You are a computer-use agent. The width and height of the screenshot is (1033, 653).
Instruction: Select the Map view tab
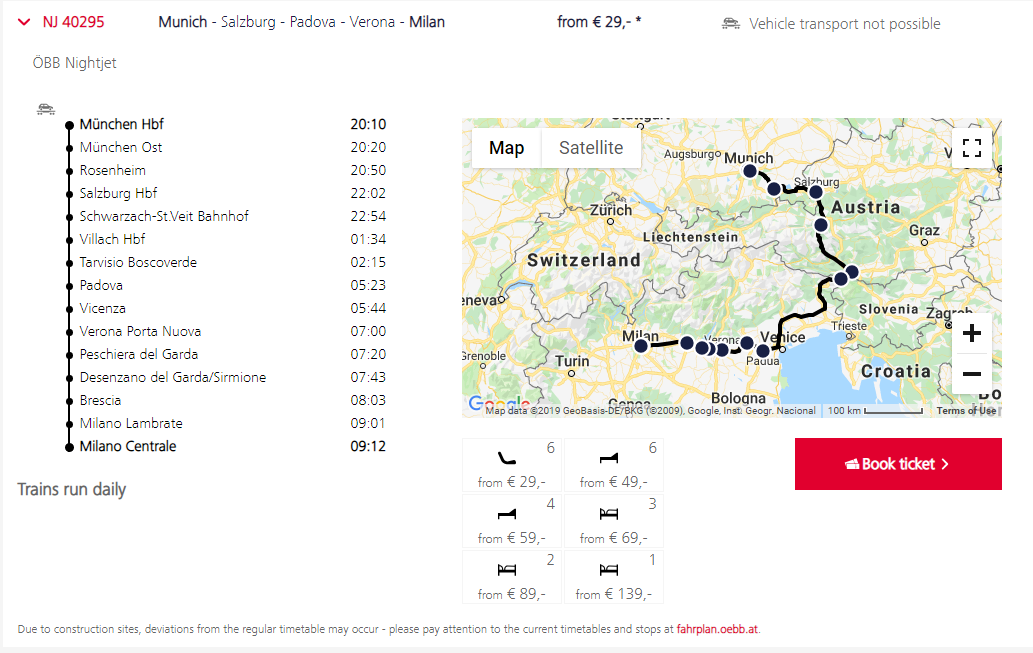click(506, 148)
